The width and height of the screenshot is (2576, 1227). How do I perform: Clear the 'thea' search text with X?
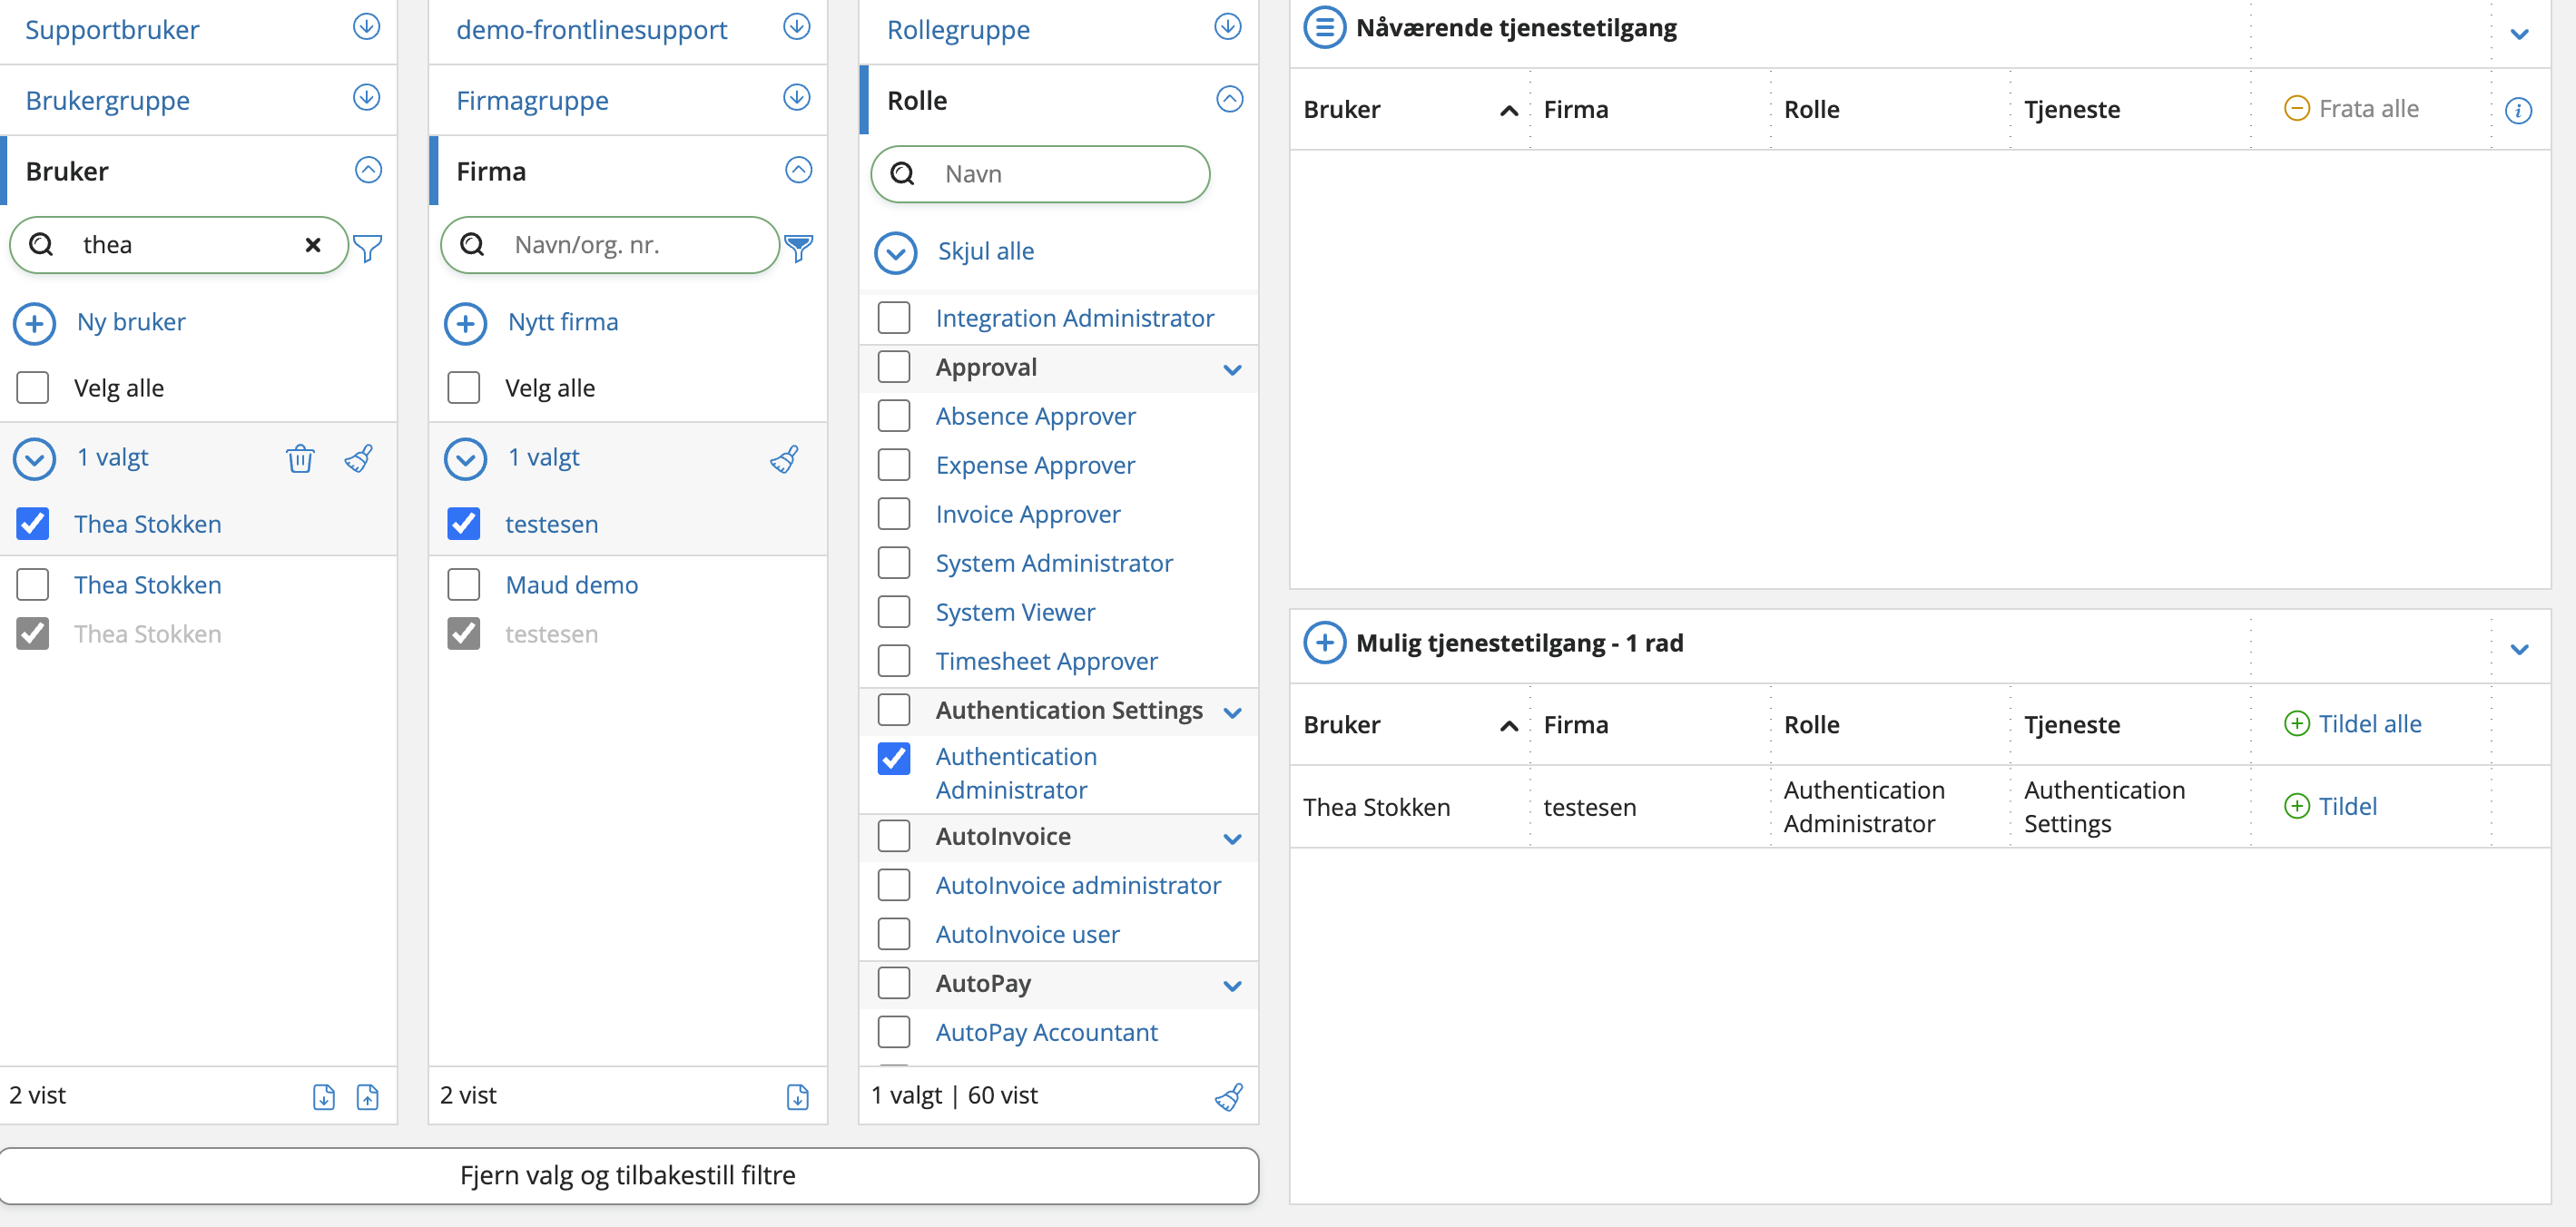click(x=313, y=245)
